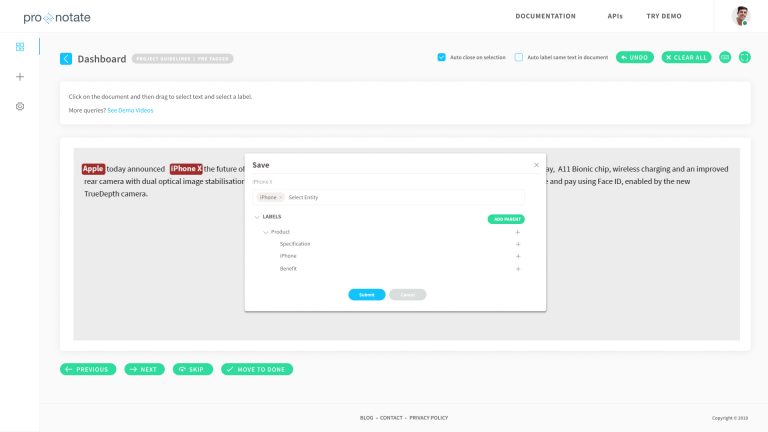The width and height of the screenshot is (768, 432).
Task: Select the Benefit label
Action: pyautogui.click(x=288, y=269)
